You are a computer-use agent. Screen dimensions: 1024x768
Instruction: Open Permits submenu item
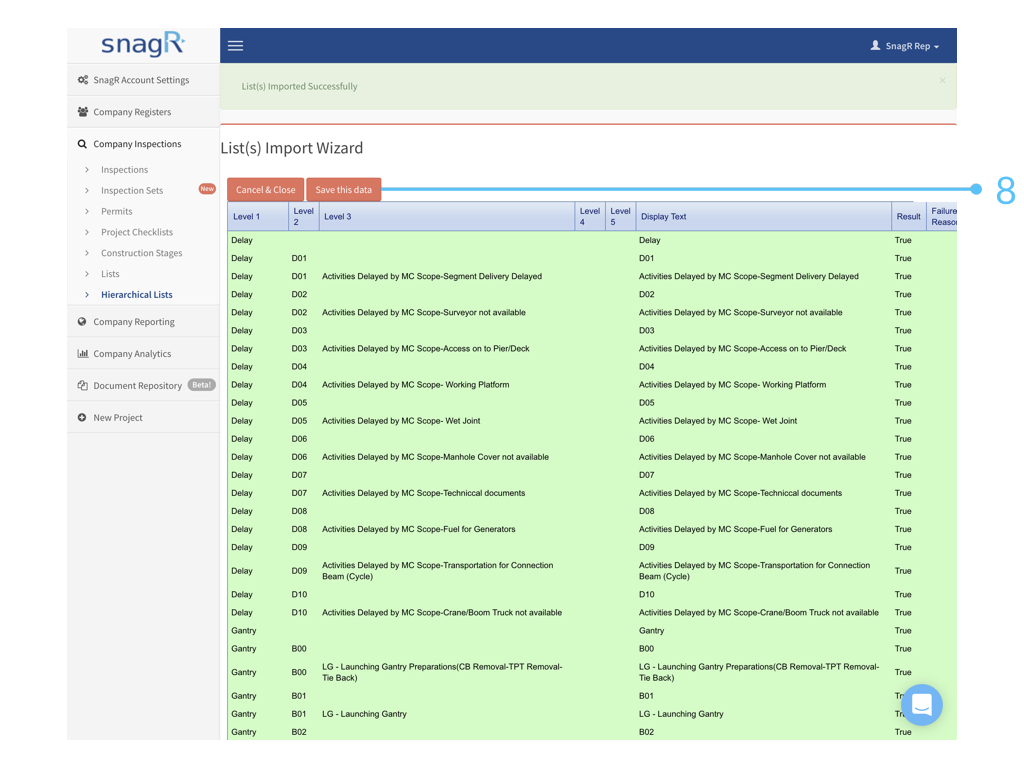[x=116, y=212]
